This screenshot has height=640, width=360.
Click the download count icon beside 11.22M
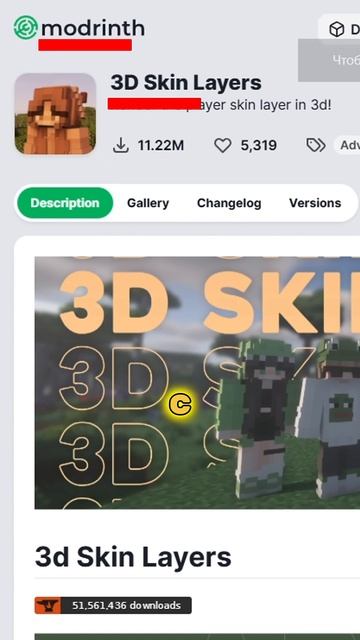(121, 145)
